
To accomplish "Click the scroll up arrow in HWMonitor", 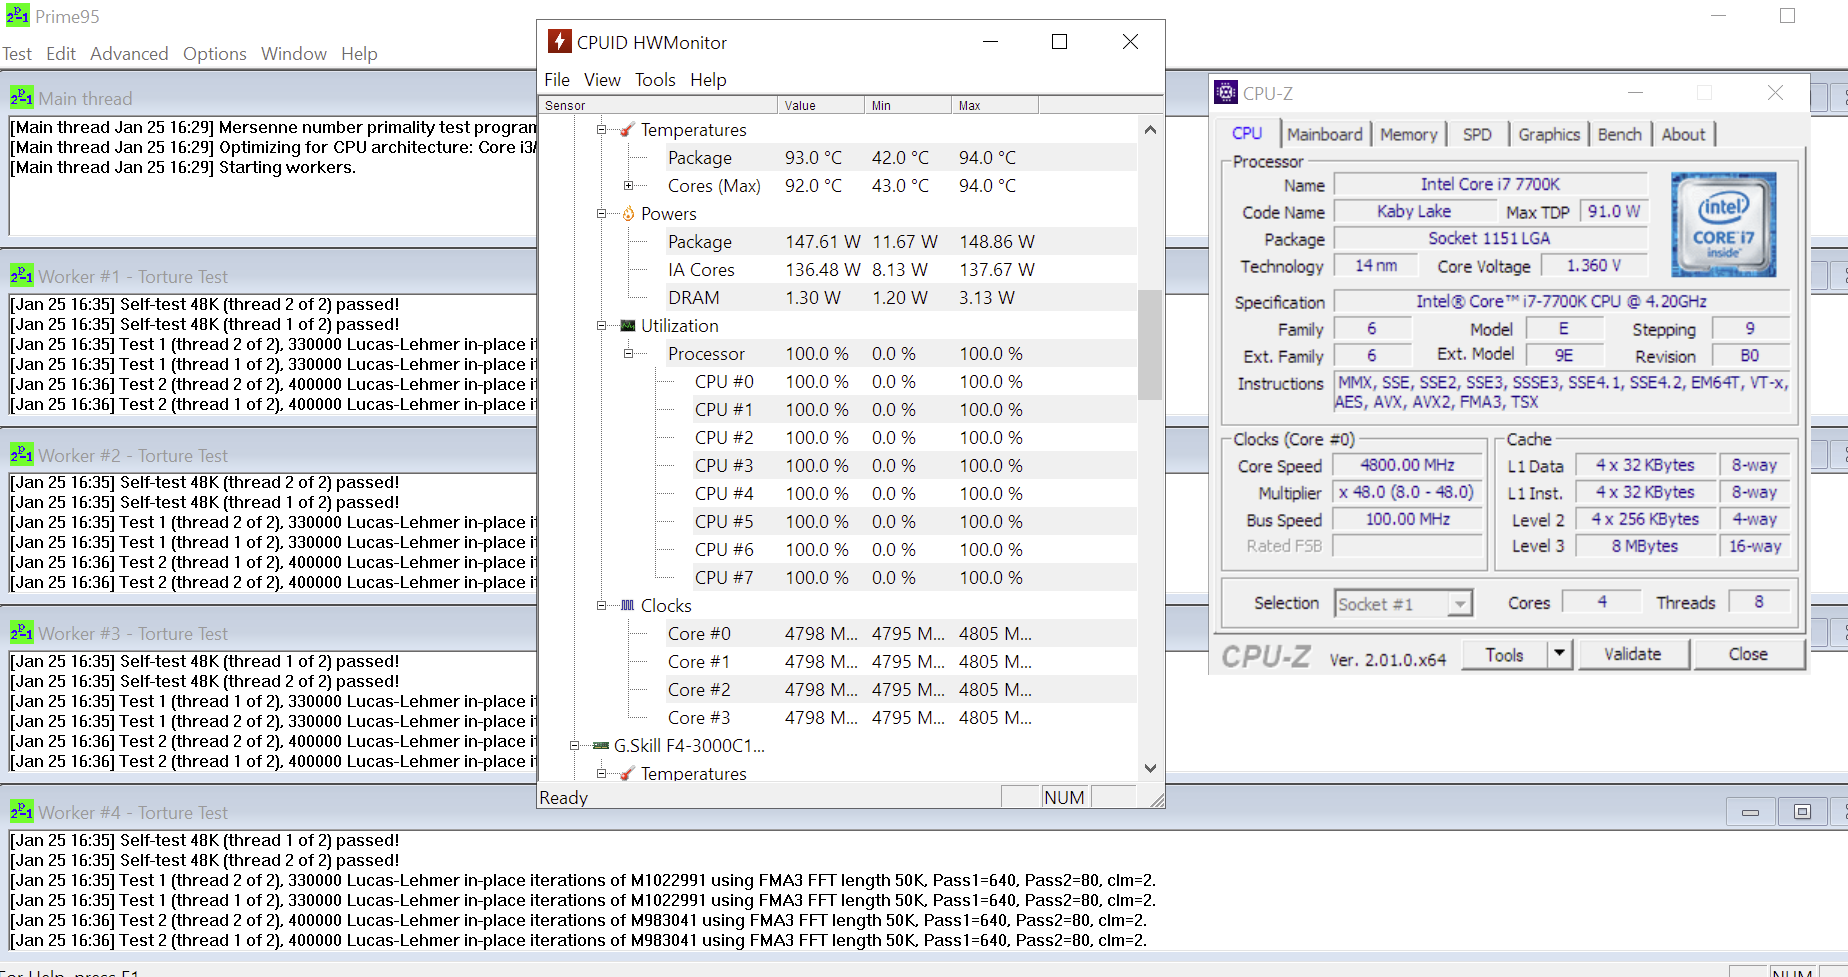I will tap(1150, 129).
